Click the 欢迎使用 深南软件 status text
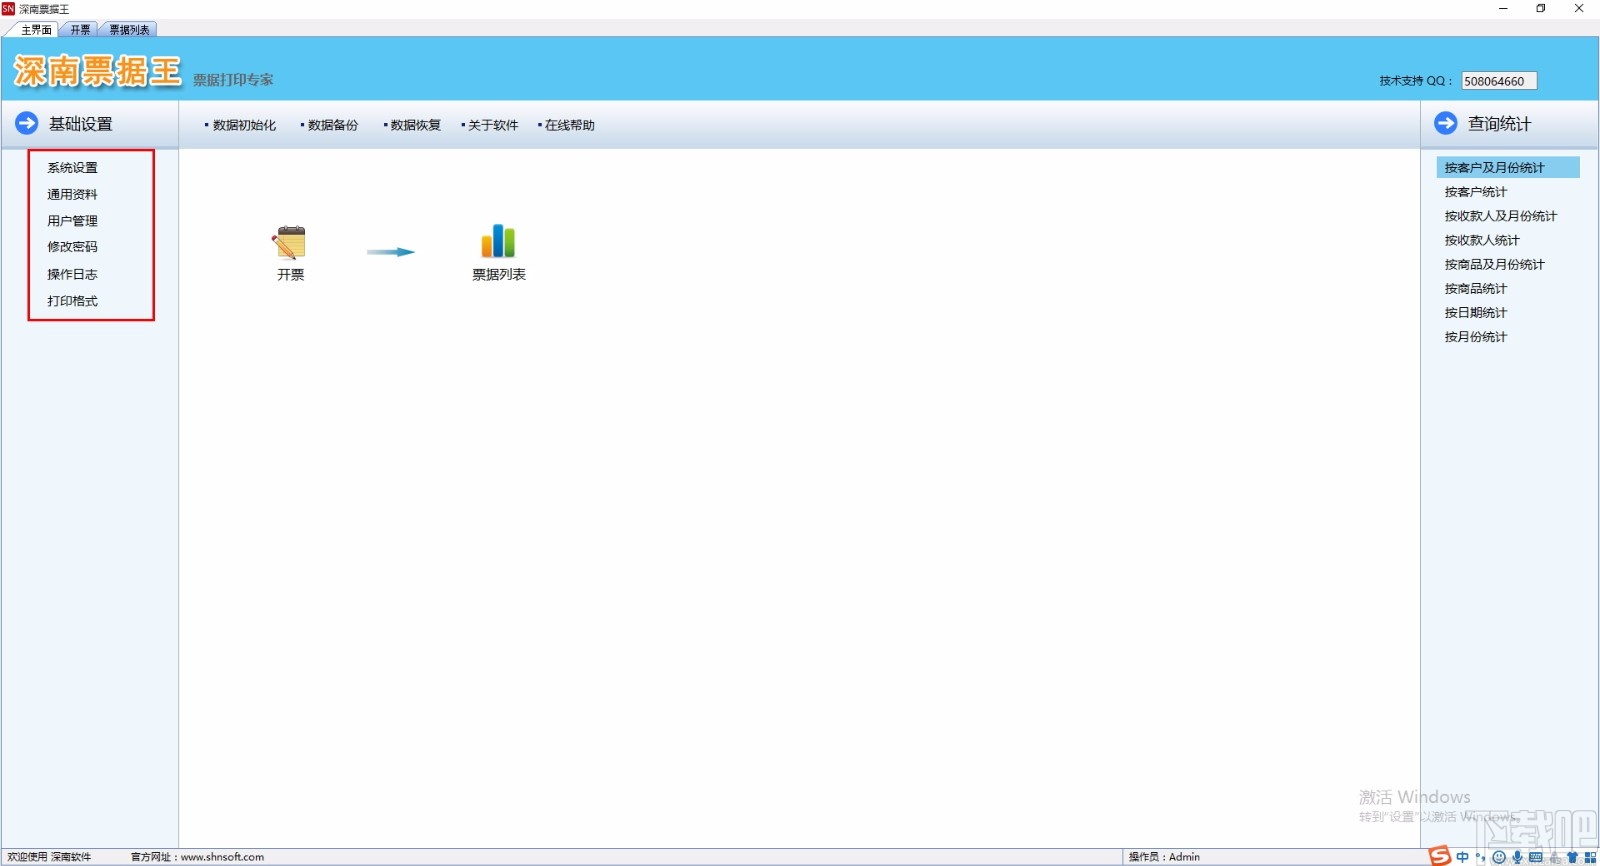The width and height of the screenshot is (1600, 866). click(x=49, y=857)
